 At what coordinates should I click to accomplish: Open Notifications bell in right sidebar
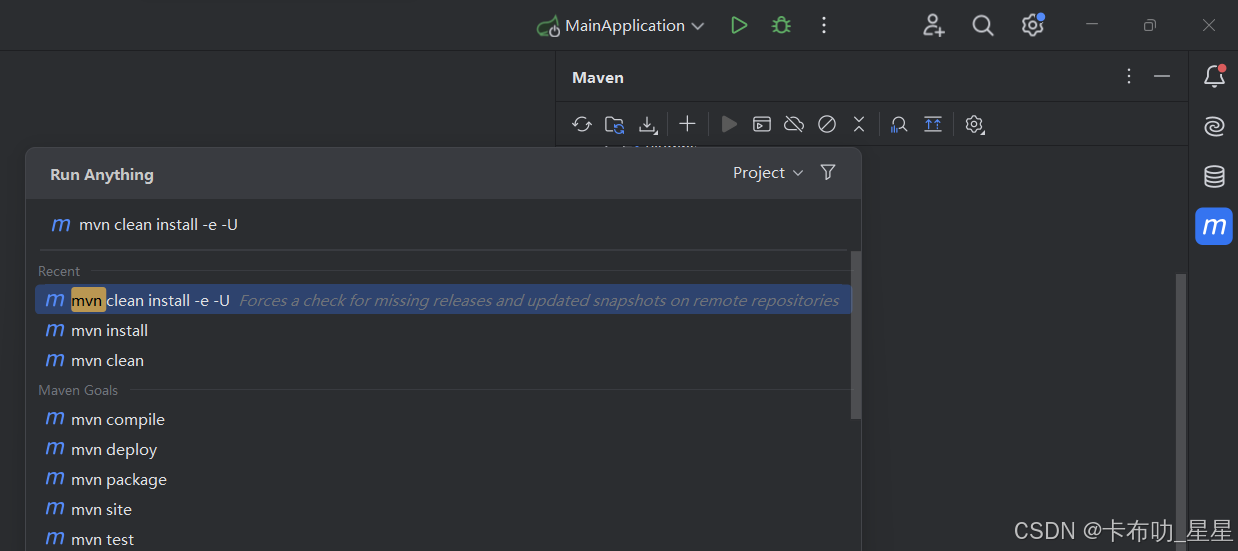click(x=1214, y=76)
